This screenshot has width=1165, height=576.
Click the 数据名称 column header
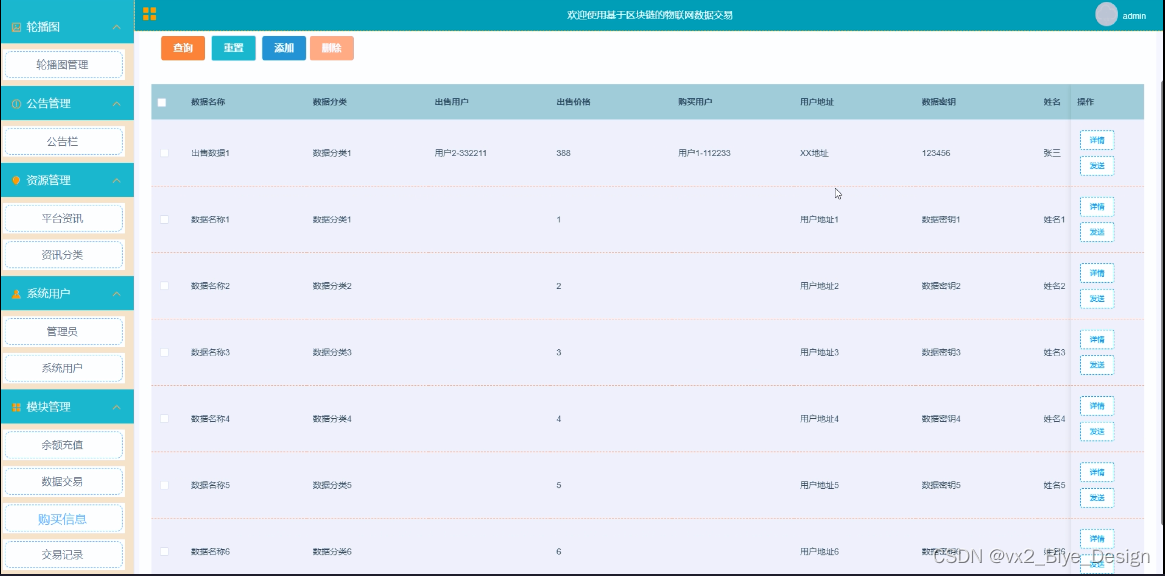208,102
